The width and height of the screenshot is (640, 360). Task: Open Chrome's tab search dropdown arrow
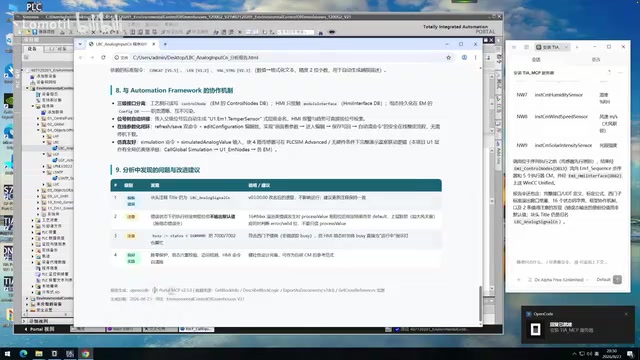coord(80,44)
